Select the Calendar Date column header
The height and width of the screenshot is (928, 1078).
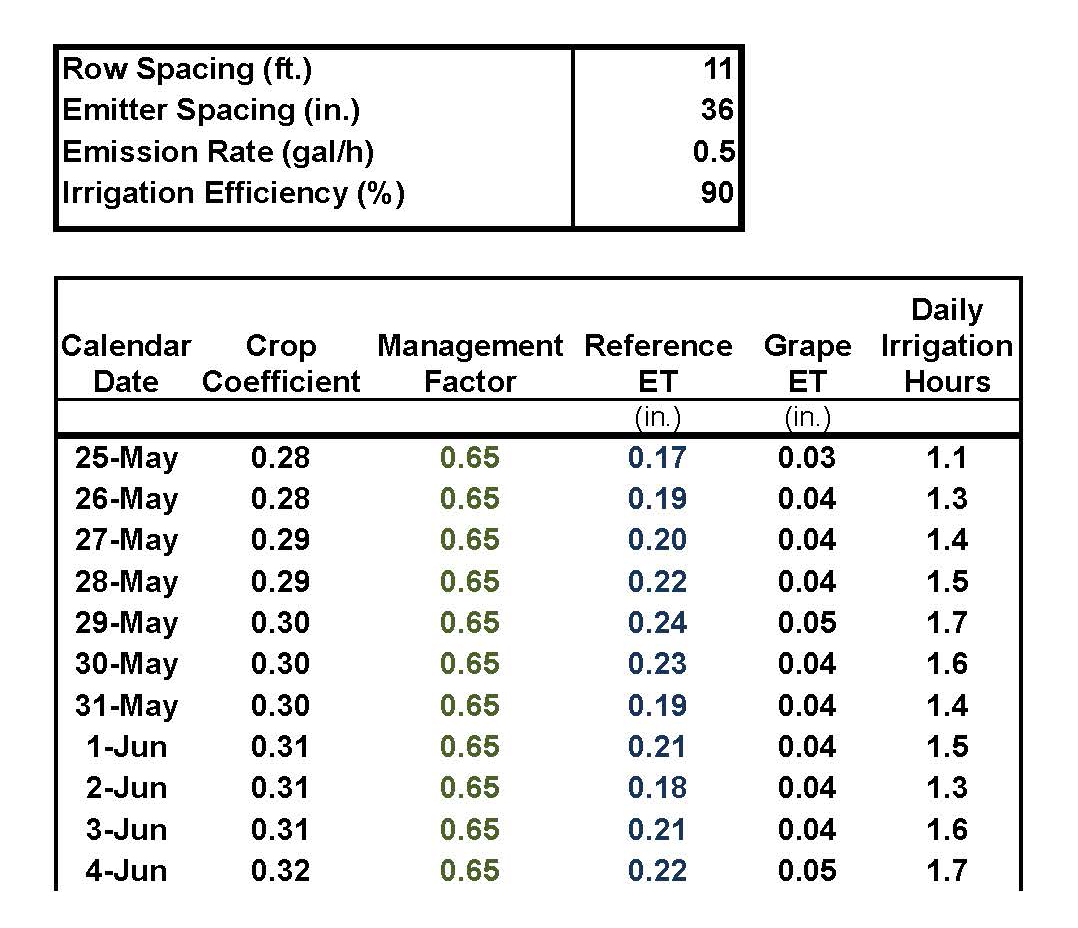126,364
